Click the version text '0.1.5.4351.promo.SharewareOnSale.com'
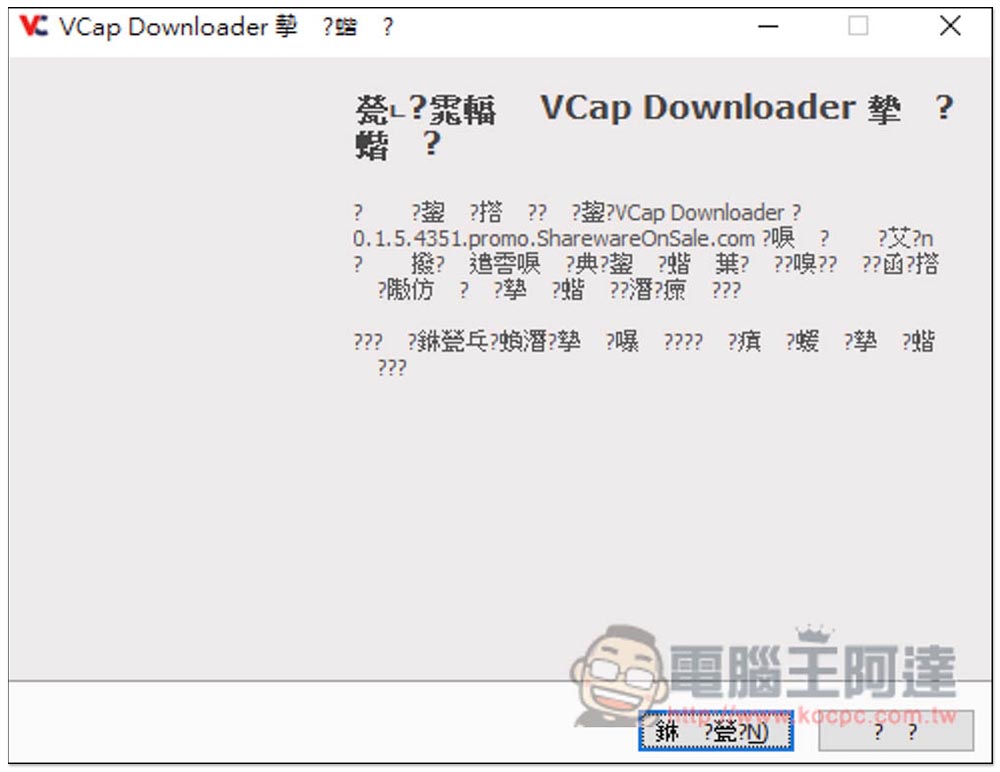Image resolution: width=1000 pixels, height=772 pixels. point(554,239)
